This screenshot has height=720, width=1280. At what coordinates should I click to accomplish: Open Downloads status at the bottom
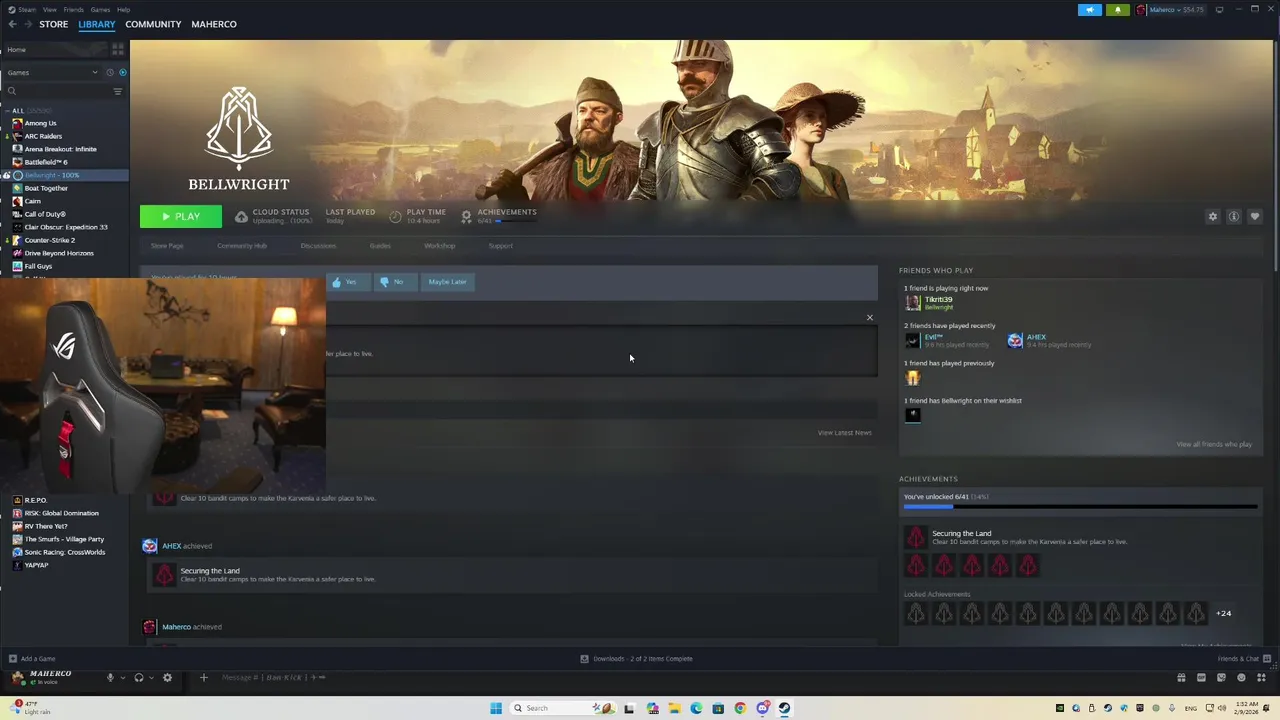[x=636, y=658]
